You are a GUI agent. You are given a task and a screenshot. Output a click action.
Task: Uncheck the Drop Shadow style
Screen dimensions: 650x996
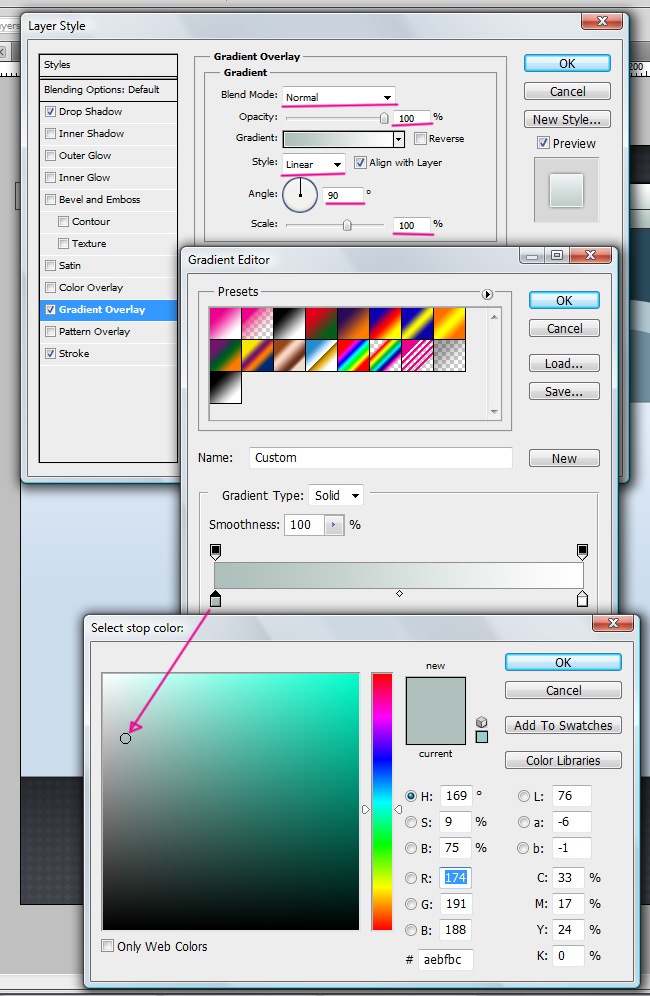[51, 112]
